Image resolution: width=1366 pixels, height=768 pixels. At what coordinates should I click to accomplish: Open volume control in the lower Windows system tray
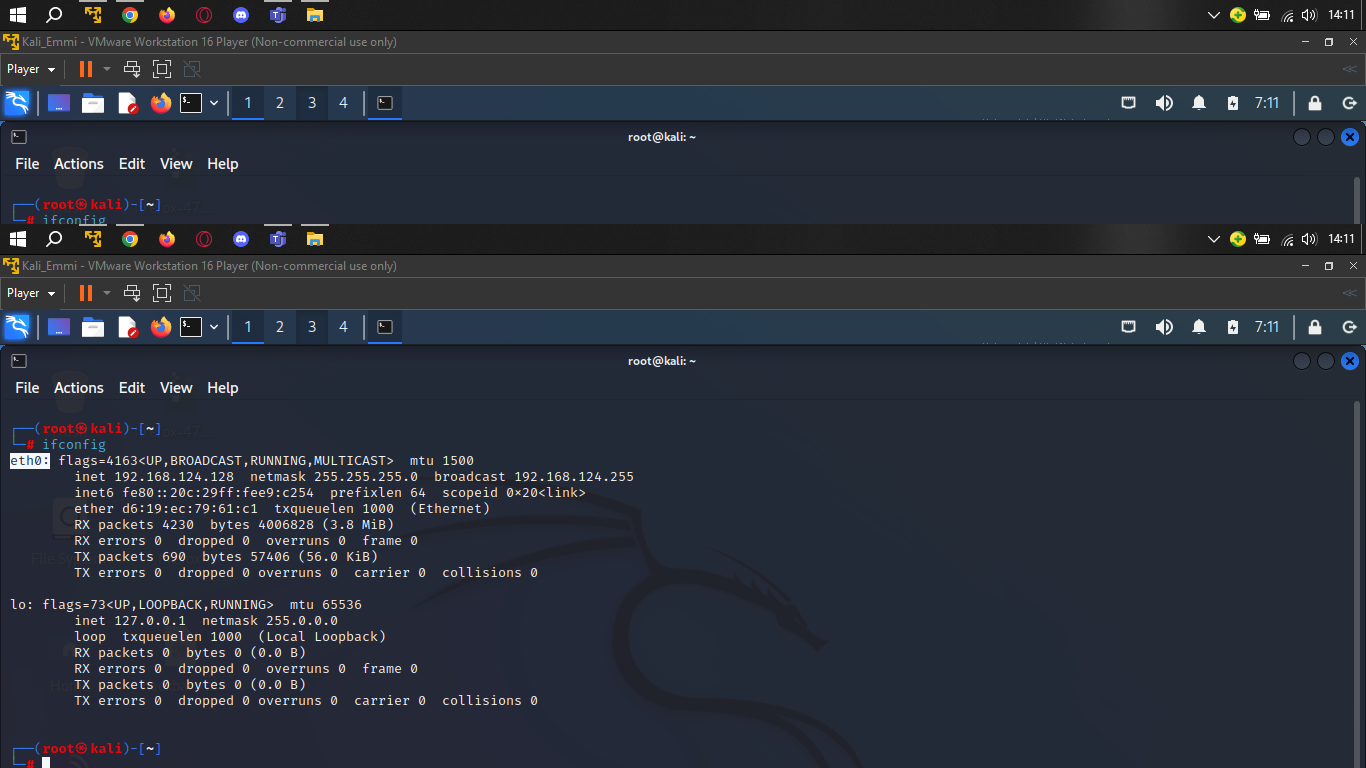[x=1309, y=239]
